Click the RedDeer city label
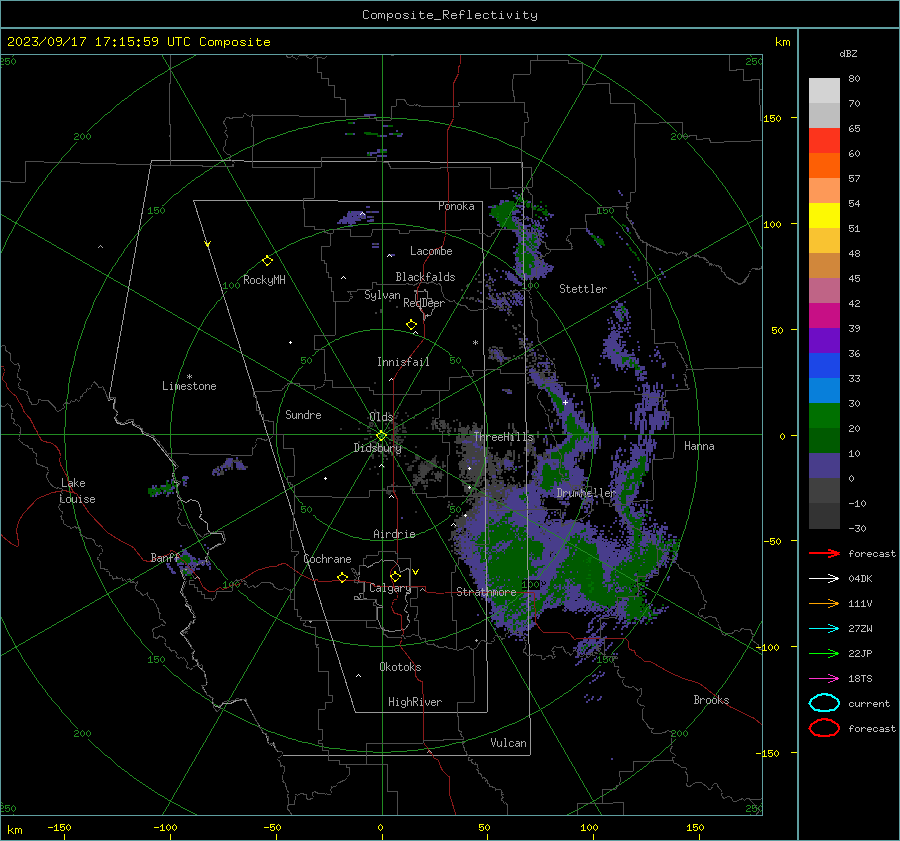Image resolution: width=900 pixels, height=841 pixels. coord(424,303)
